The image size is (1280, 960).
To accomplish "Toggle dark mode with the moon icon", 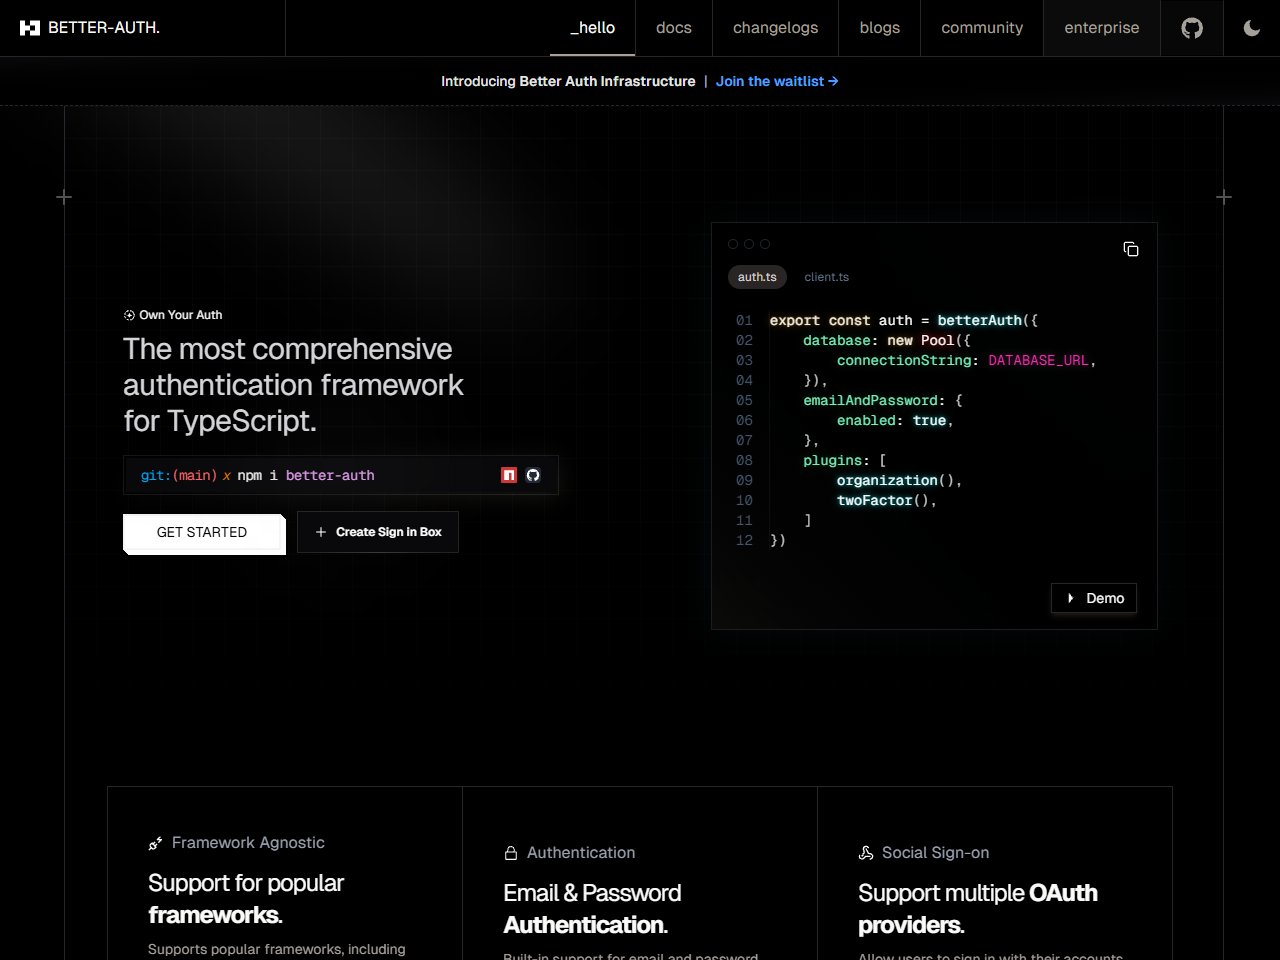I will [1251, 28].
